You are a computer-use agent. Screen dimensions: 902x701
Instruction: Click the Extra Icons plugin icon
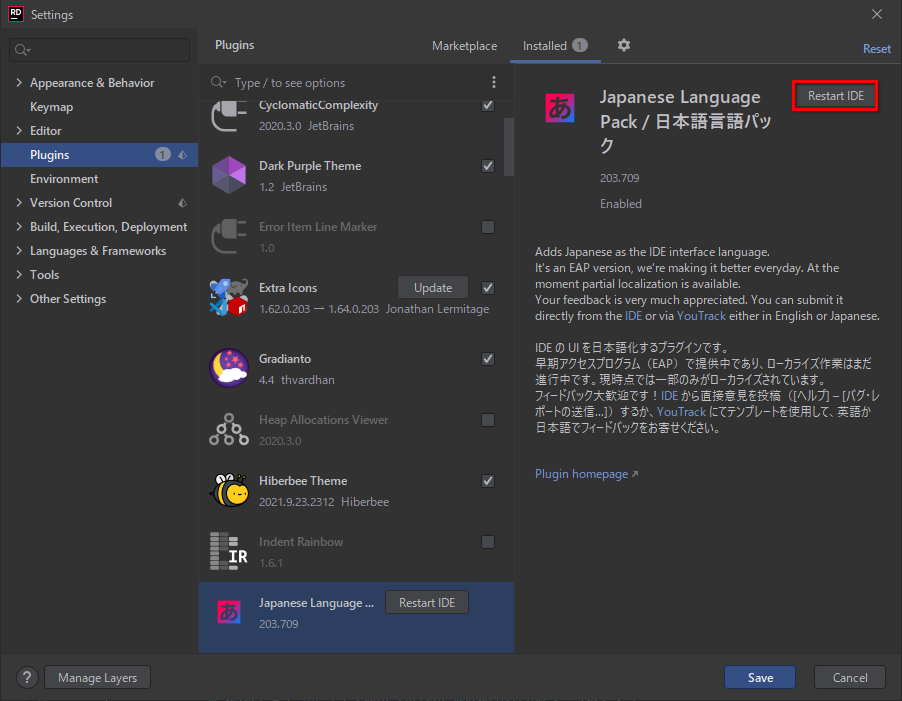click(x=229, y=297)
